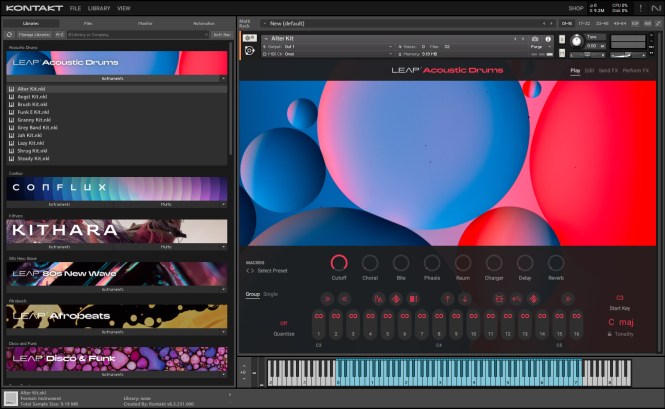Switch pad mode to Single

pyautogui.click(x=270, y=294)
